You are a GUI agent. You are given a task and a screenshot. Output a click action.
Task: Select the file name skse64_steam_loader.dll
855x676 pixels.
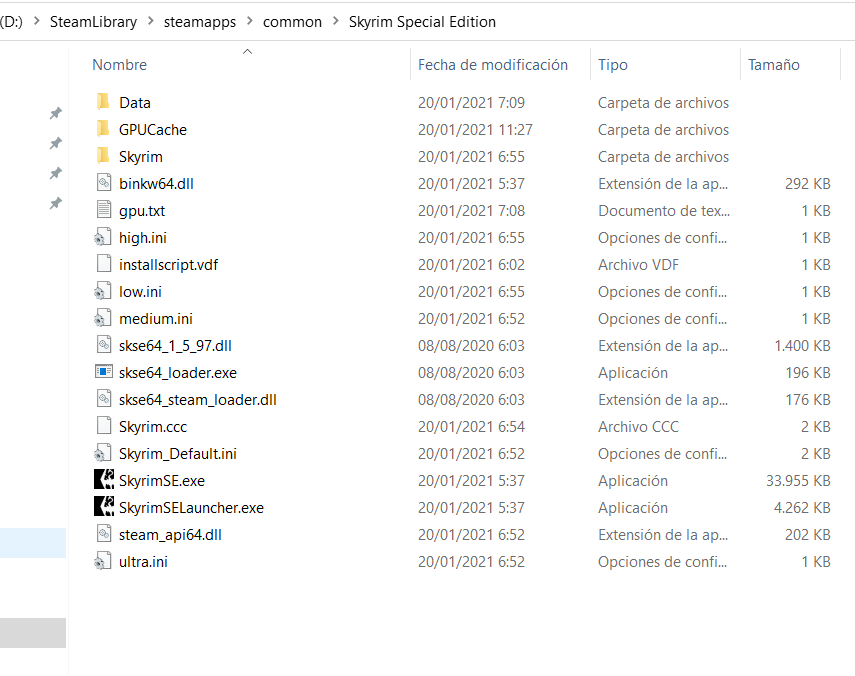[198, 400]
